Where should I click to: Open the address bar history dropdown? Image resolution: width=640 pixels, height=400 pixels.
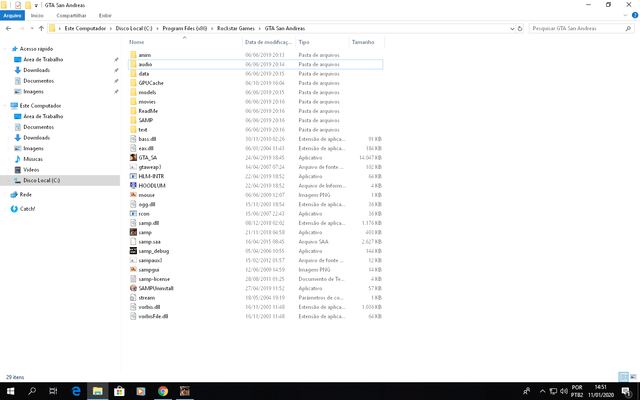click(512, 29)
